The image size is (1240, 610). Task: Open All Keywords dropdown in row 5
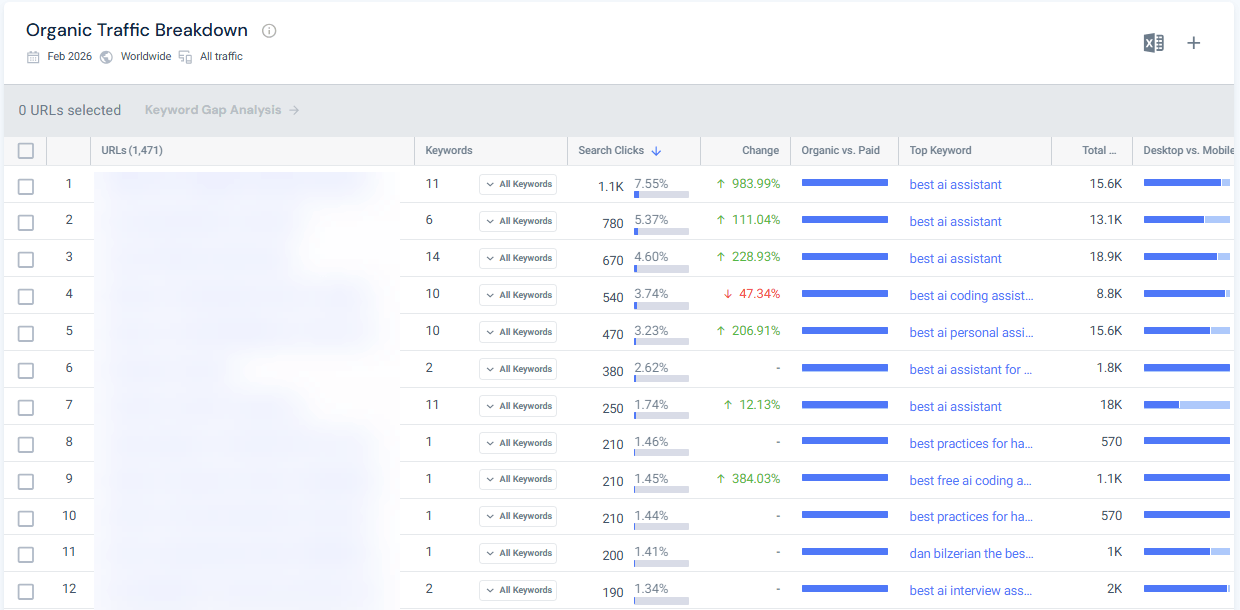click(x=518, y=332)
